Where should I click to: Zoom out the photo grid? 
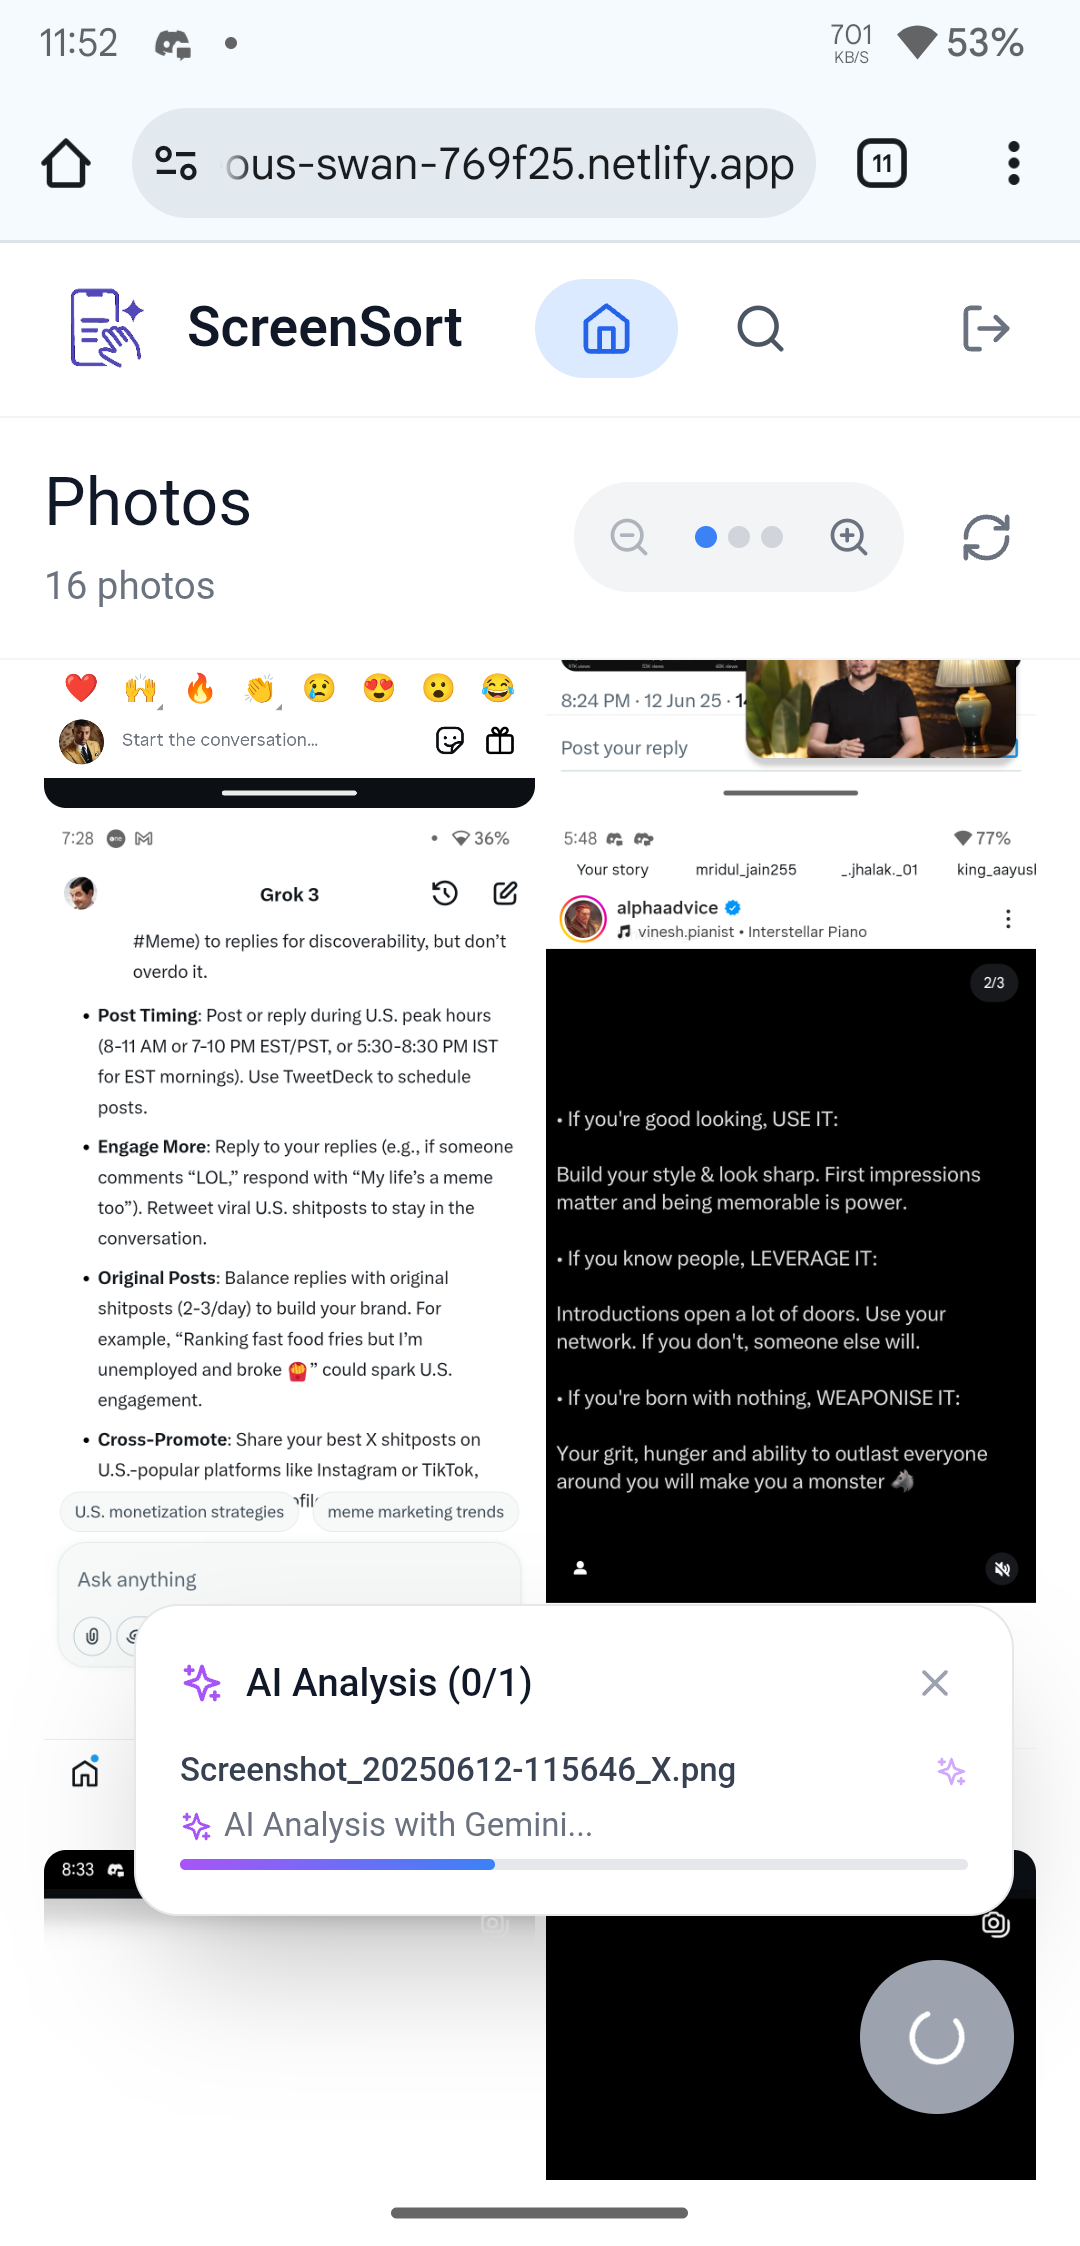point(629,537)
